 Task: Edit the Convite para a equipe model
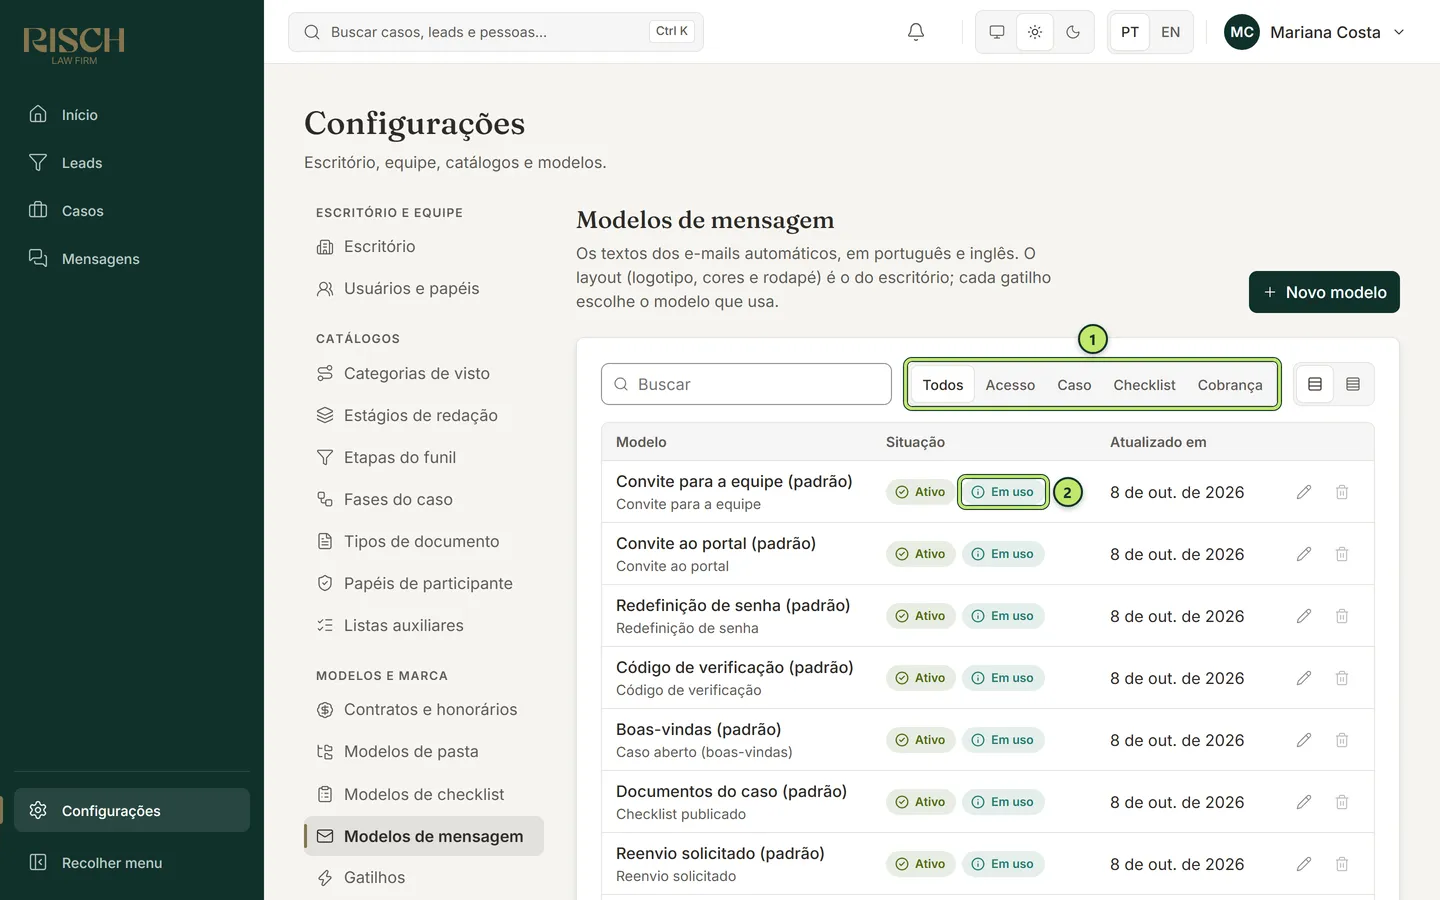(x=1304, y=492)
